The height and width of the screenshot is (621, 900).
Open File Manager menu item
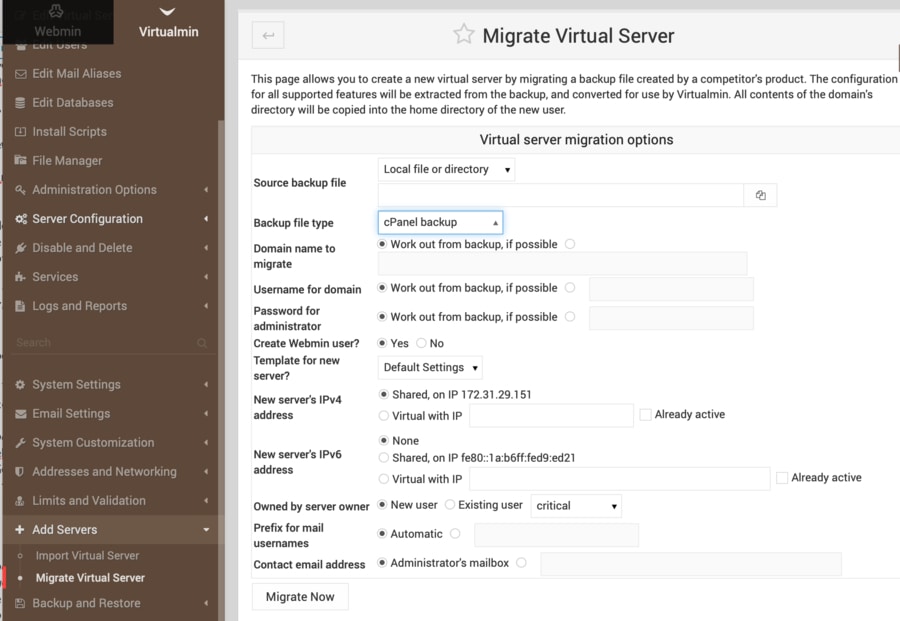67,161
